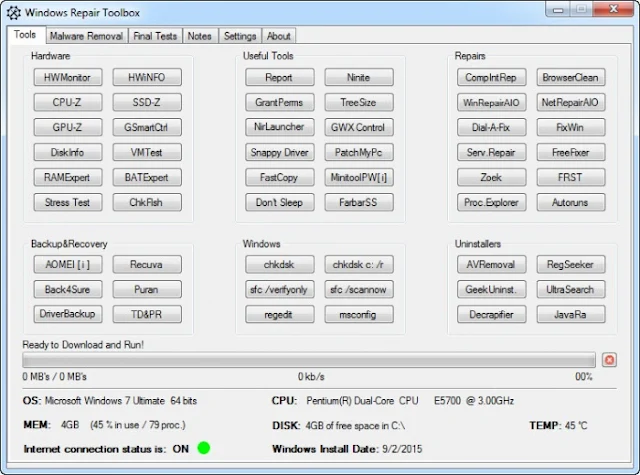Start GWX Control
640x475 pixels.
click(x=359, y=127)
